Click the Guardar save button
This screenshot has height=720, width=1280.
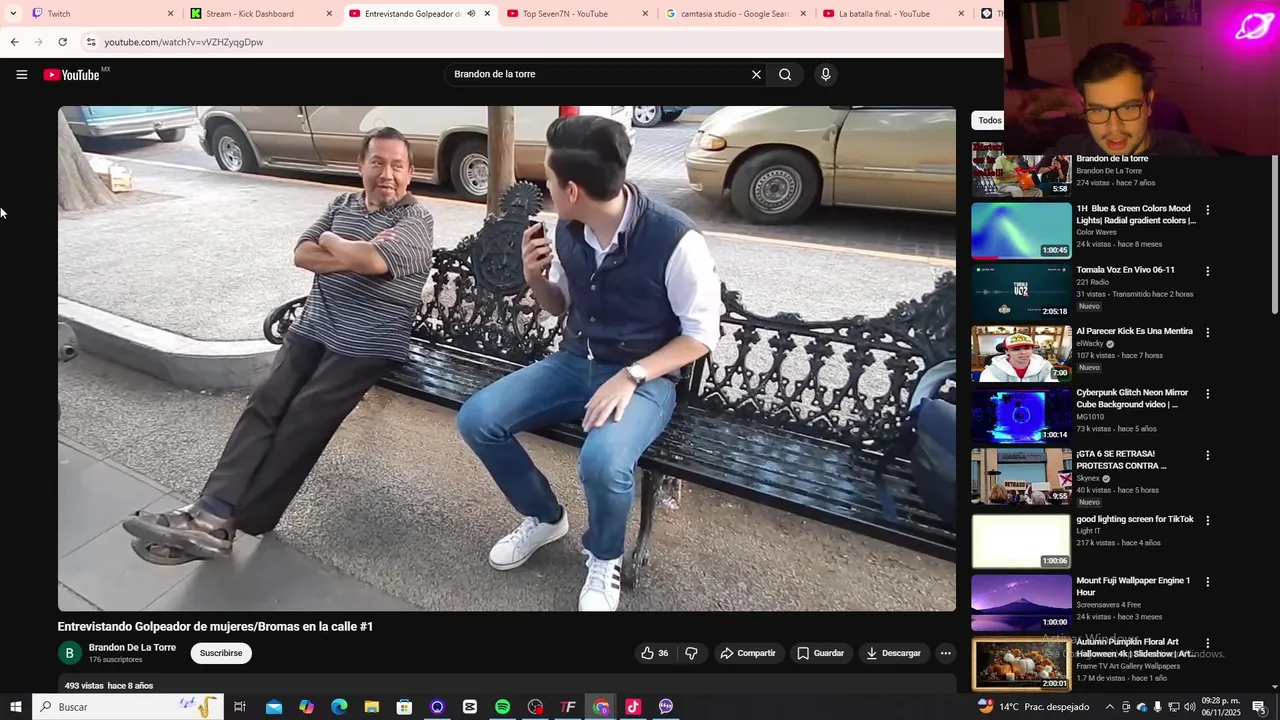pos(820,653)
